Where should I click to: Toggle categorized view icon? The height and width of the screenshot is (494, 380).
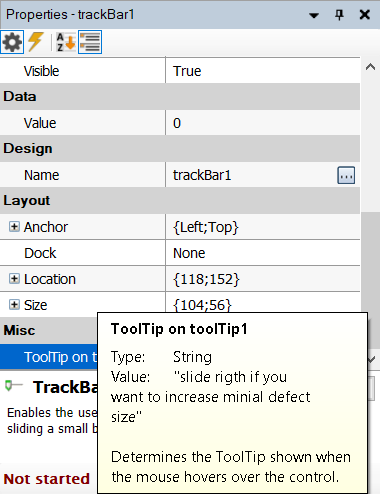pos(90,42)
